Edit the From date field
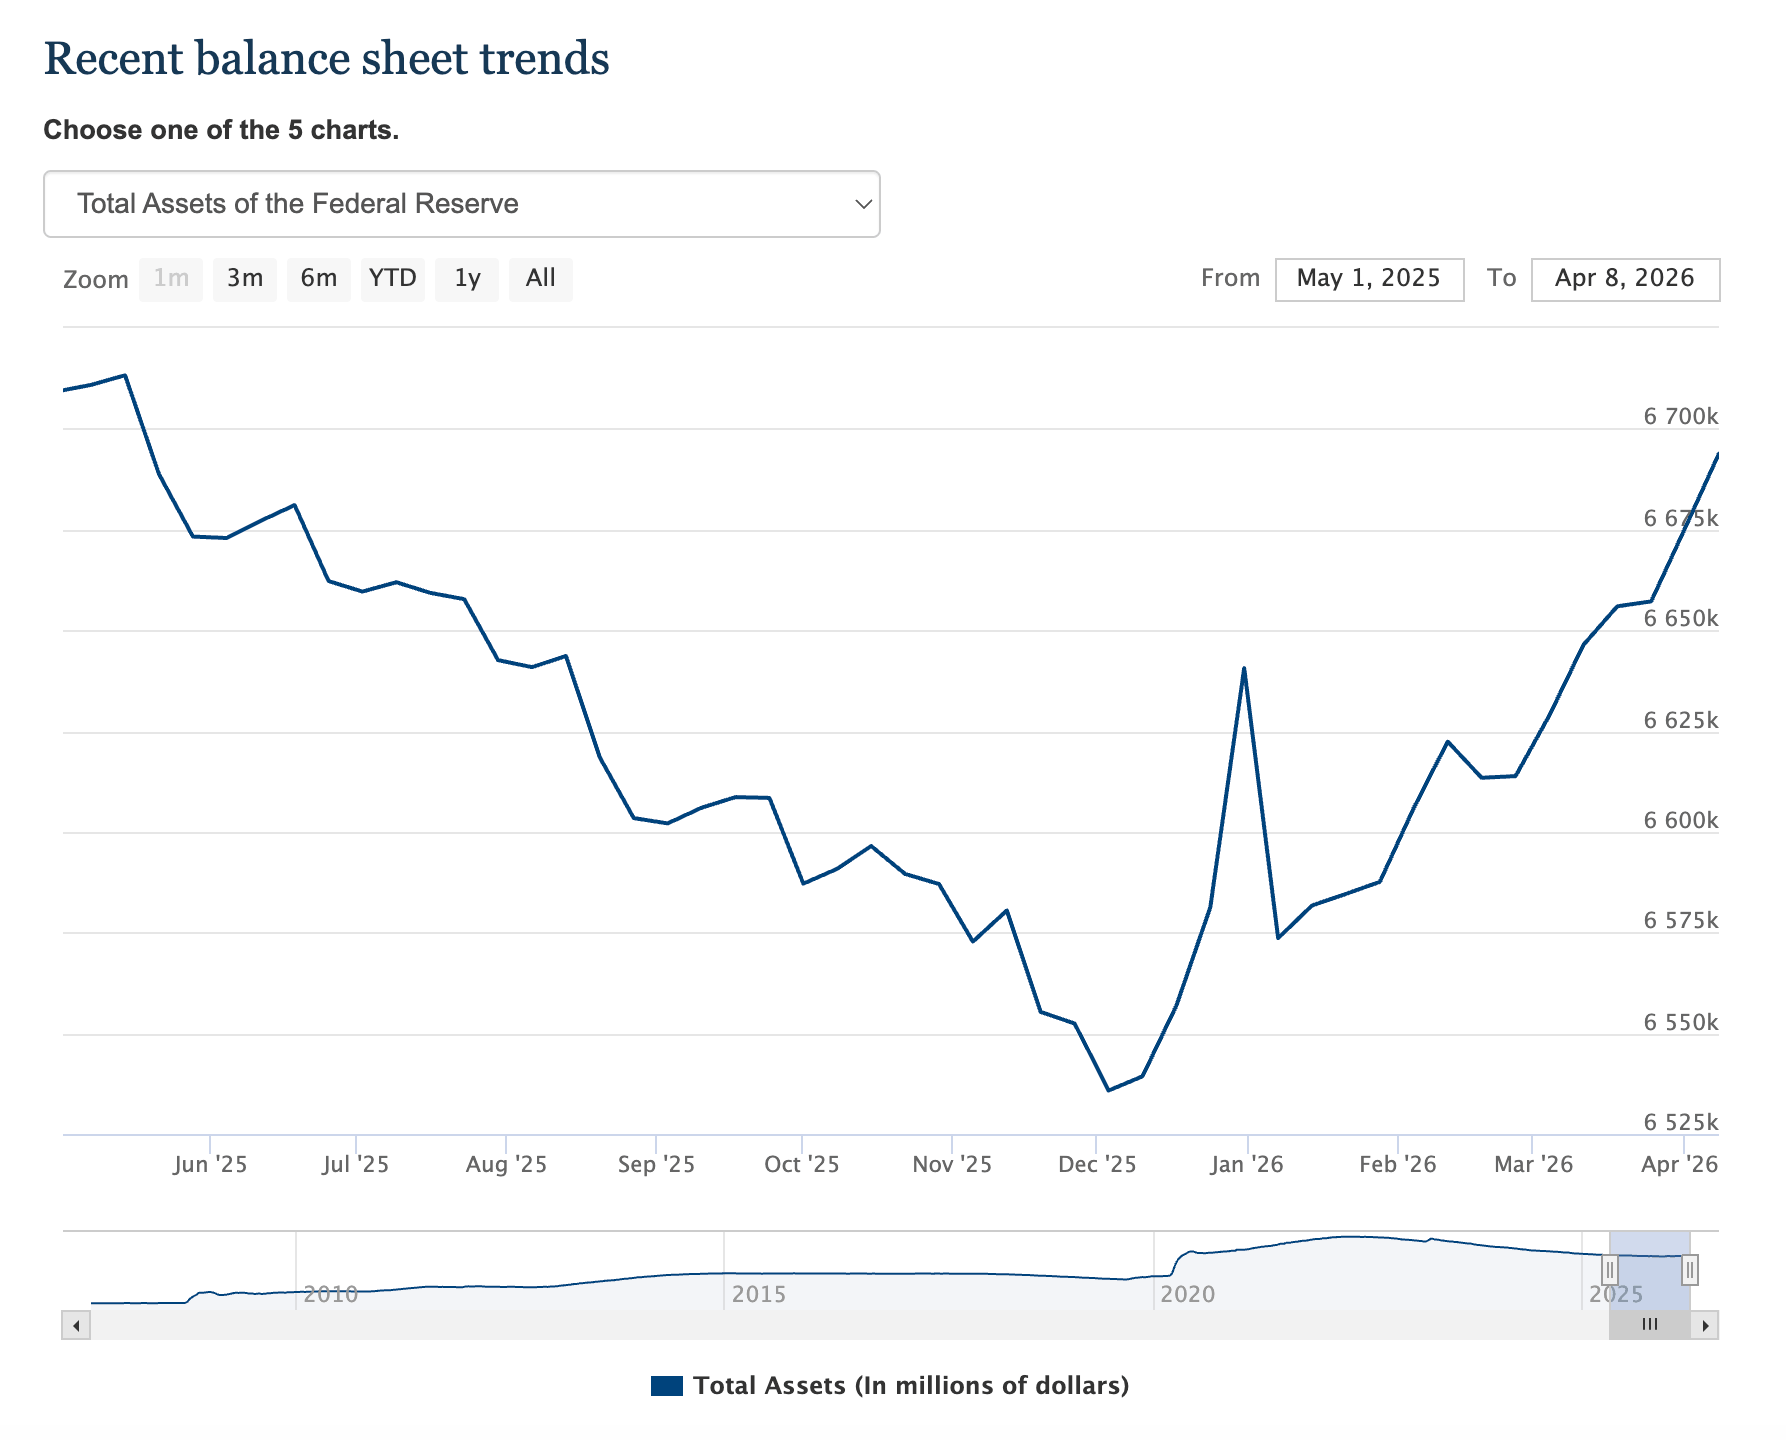 point(1369,279)
